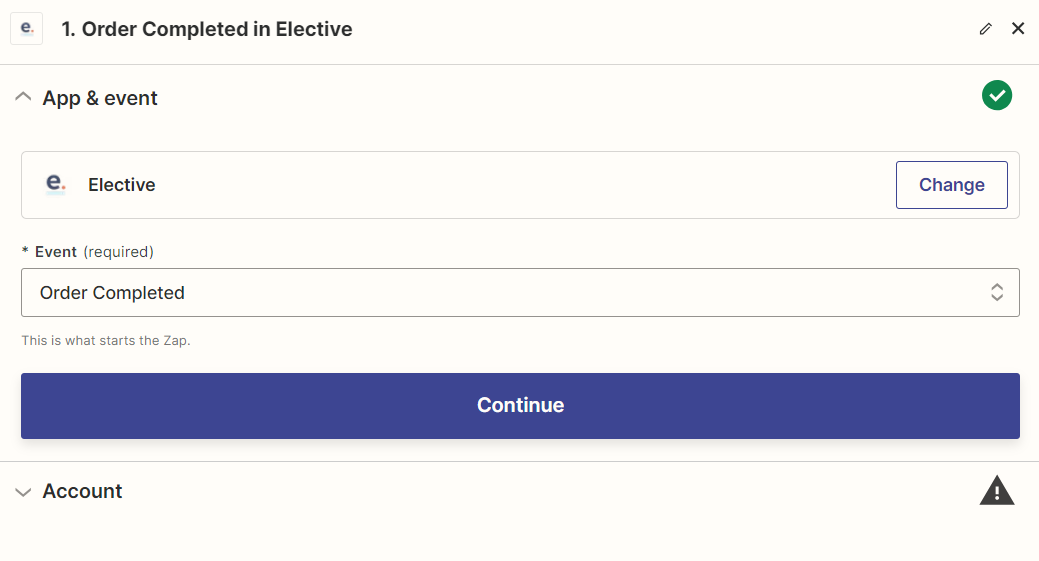Click the warning triangle beside Account

click(x=996, y=491)
